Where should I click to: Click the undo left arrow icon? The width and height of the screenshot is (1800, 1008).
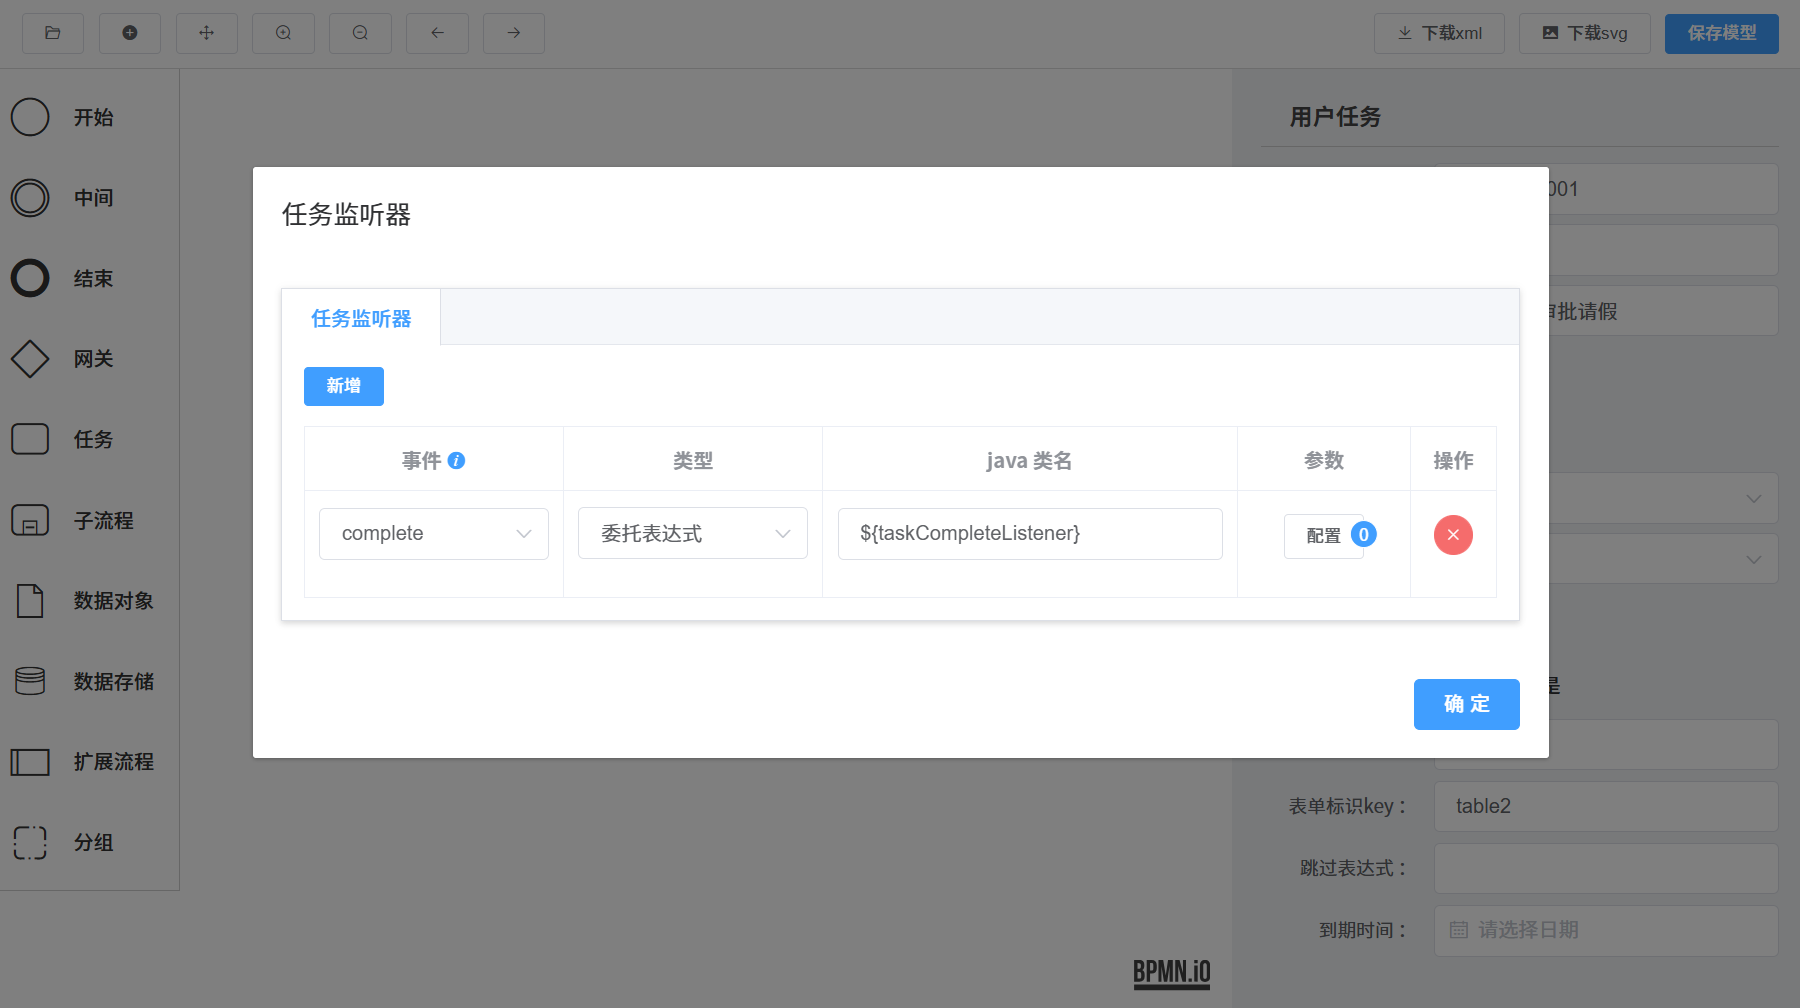click(437, 33)
